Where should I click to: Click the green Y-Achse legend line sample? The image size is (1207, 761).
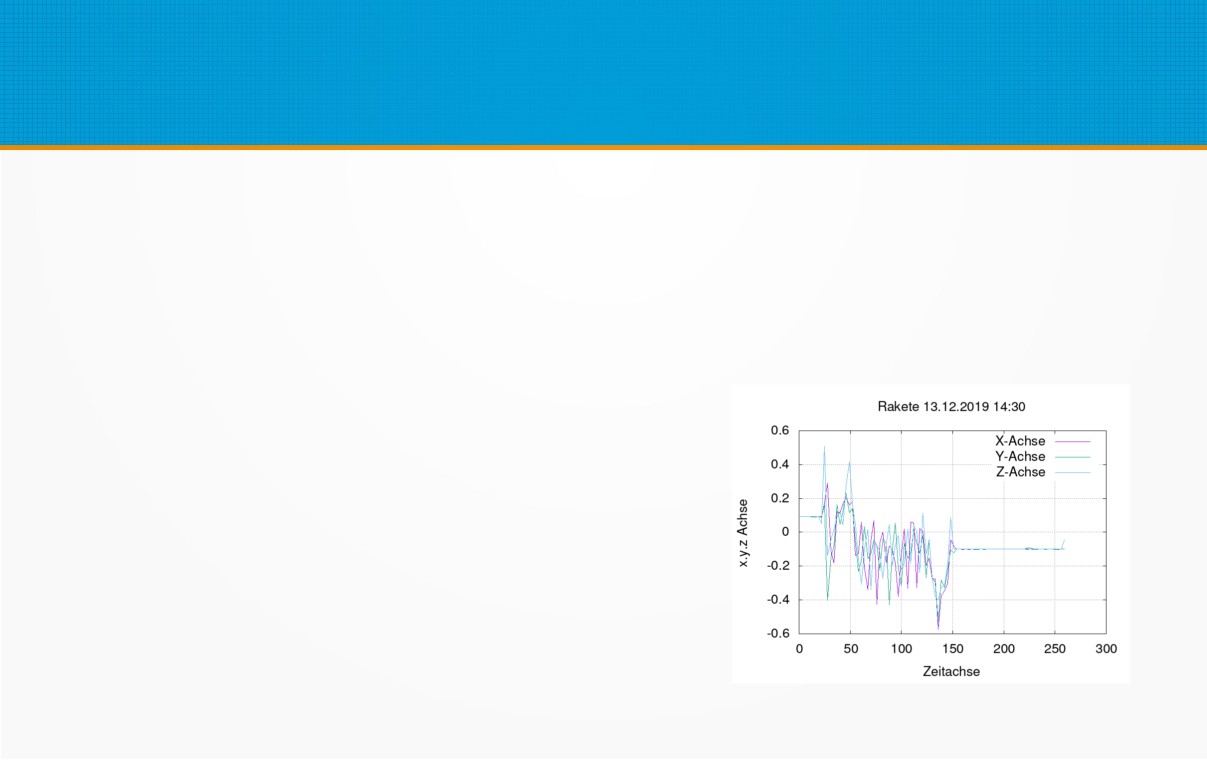tap(1072, 456)
